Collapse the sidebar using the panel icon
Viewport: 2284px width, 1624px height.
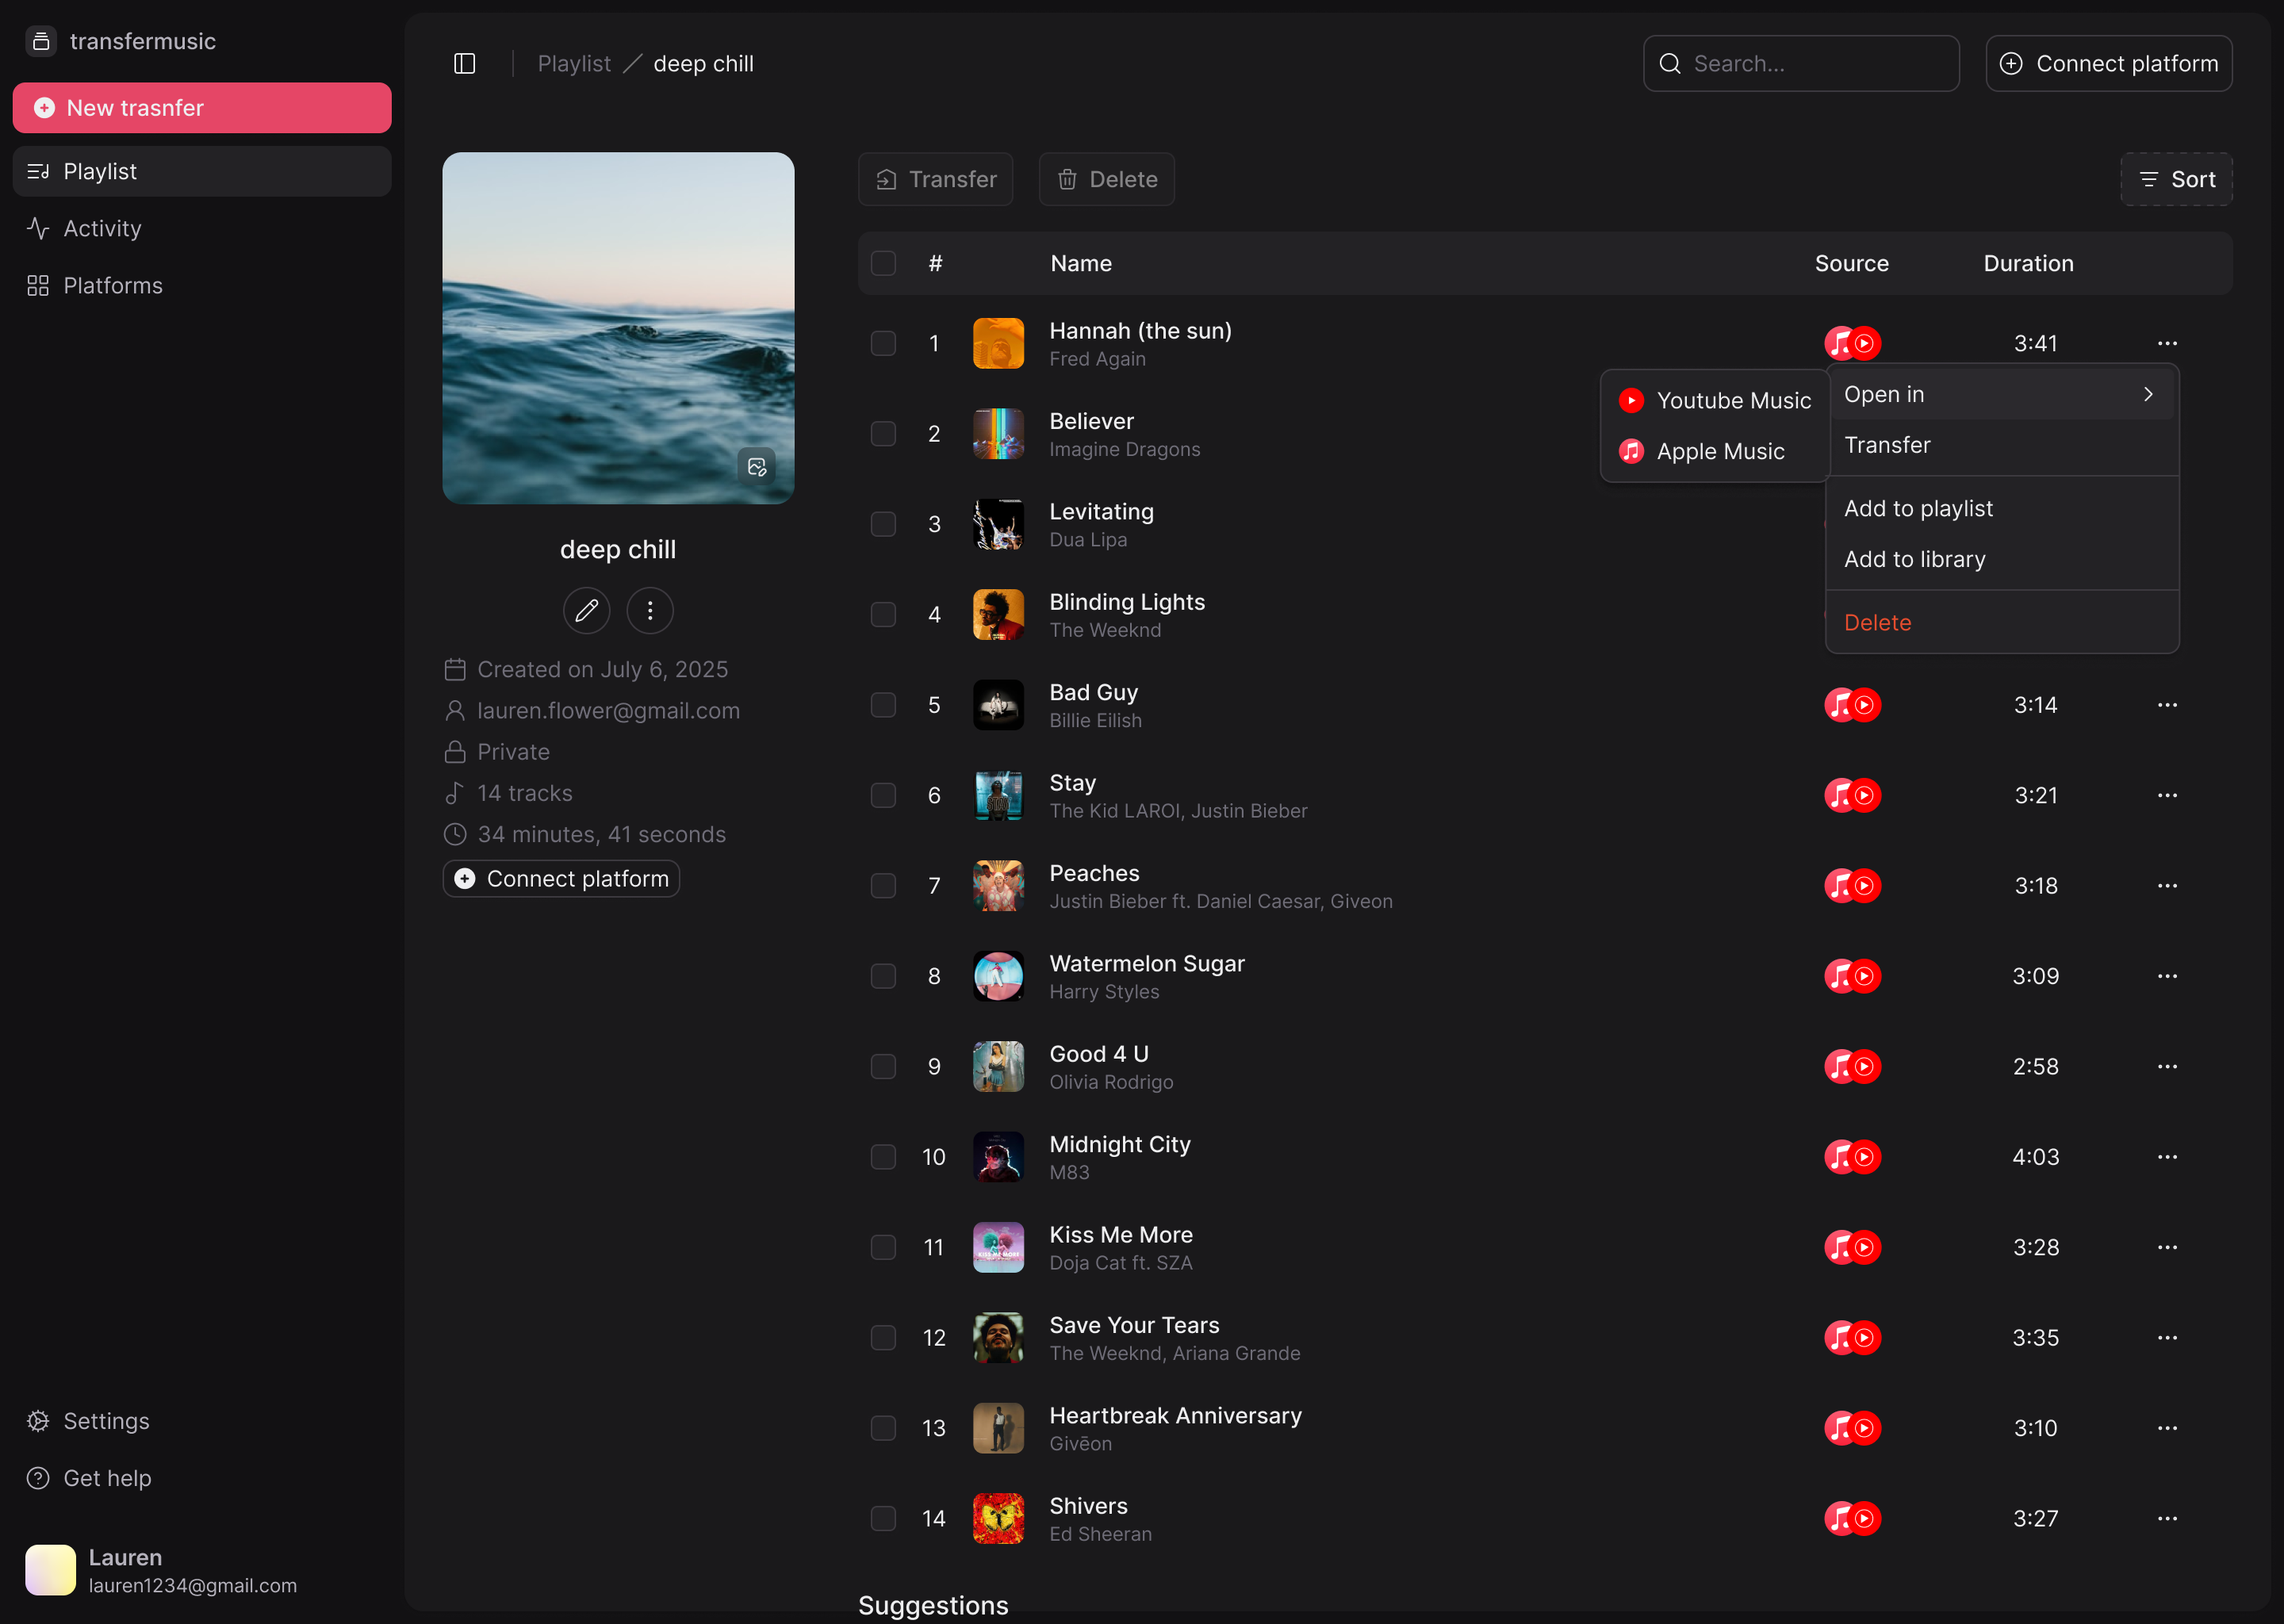(464, 63)
